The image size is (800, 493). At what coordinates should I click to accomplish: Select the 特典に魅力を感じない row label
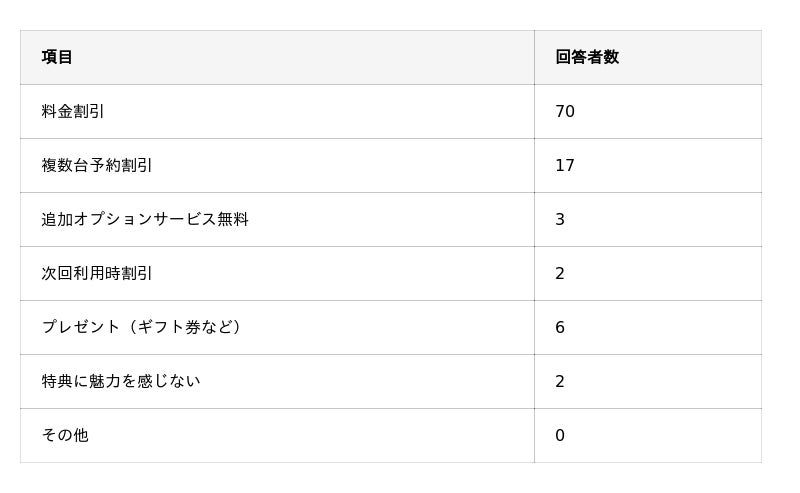click(121, 381)
